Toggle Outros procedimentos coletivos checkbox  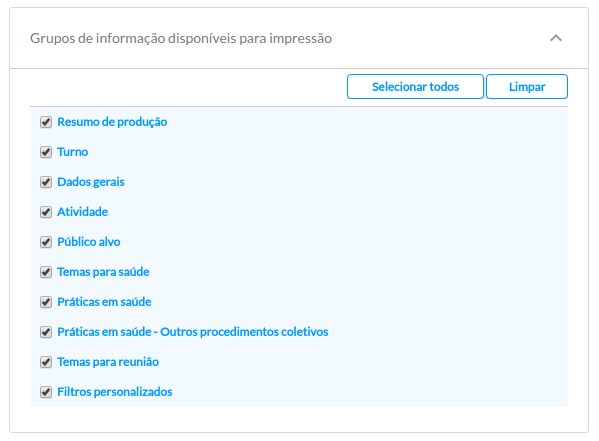click(46, 332)
